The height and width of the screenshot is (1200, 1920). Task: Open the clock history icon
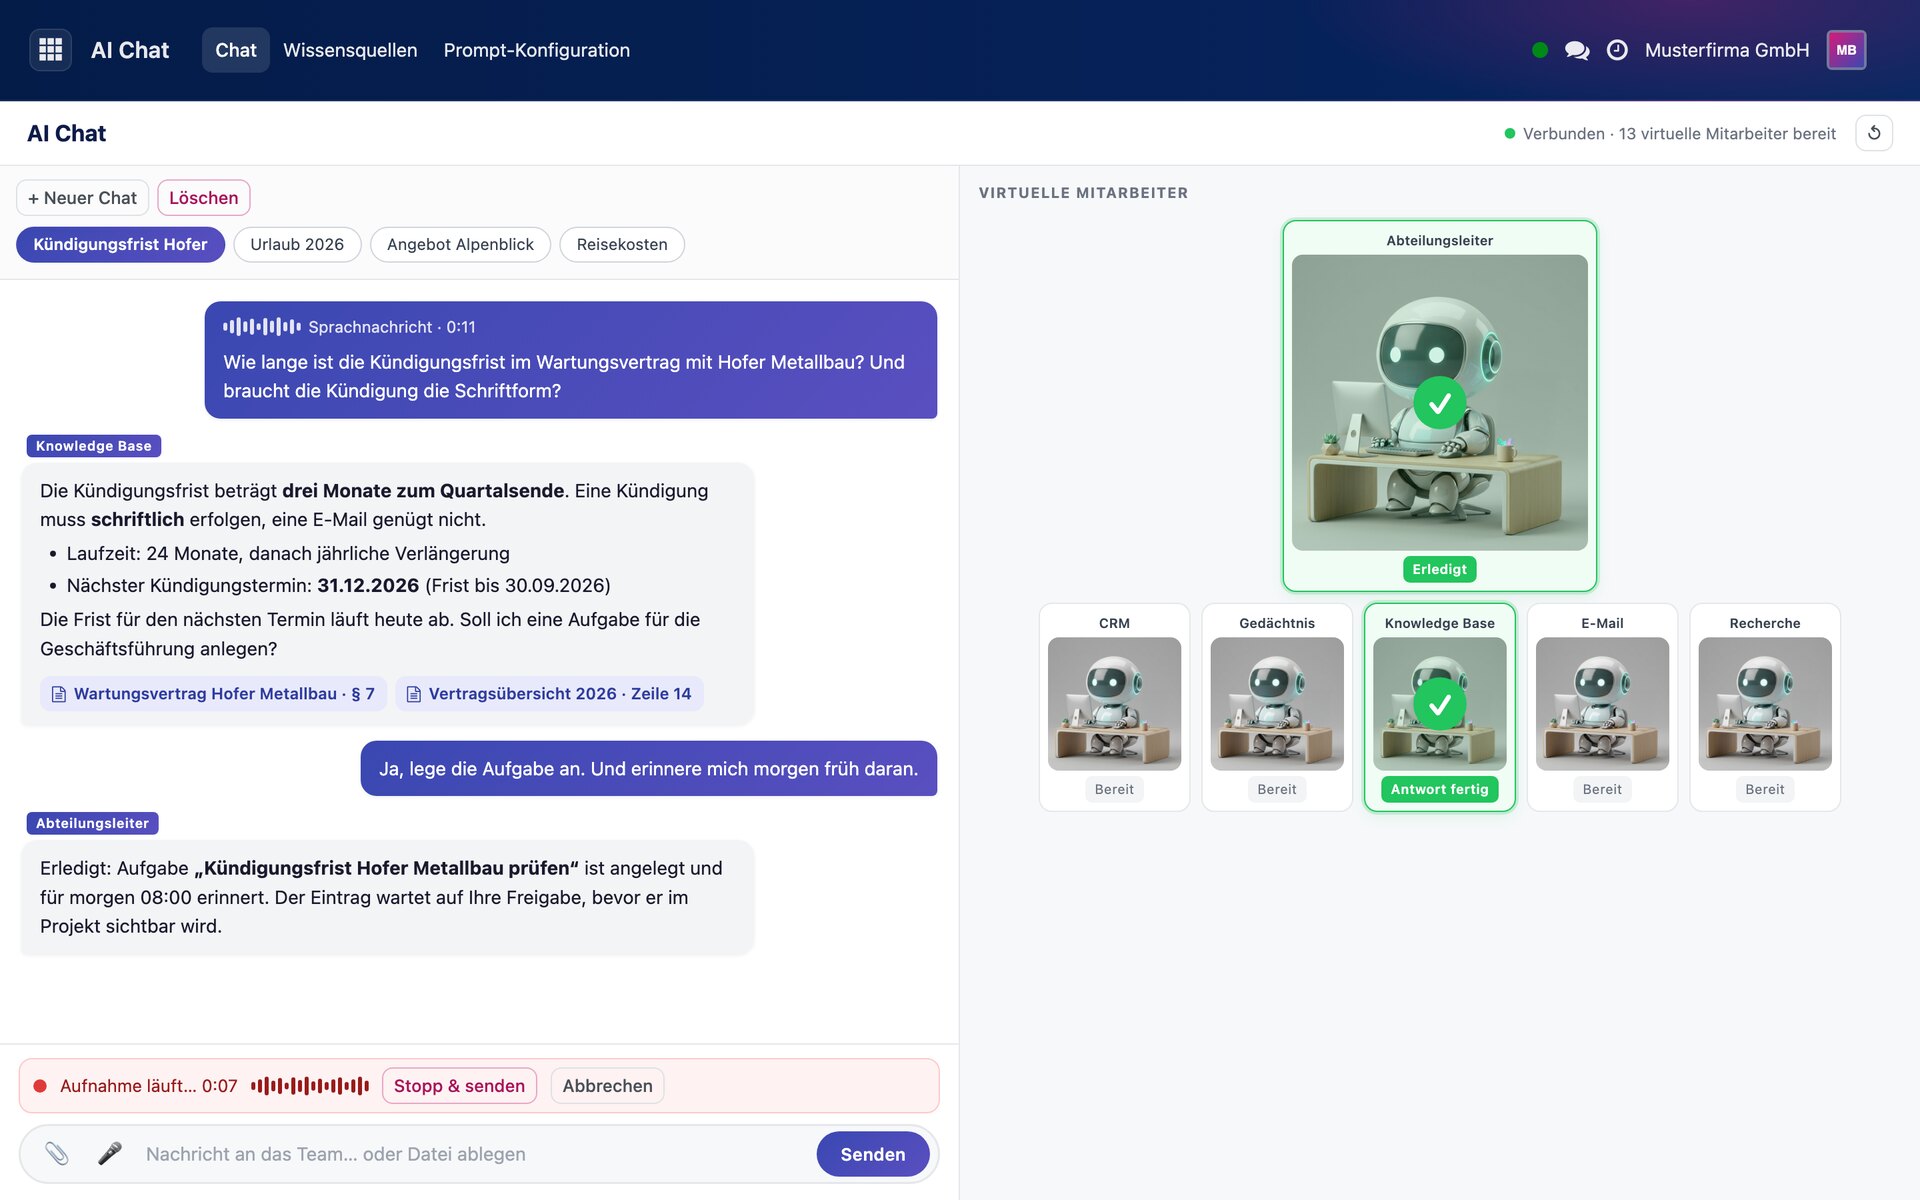[1617, 50]
